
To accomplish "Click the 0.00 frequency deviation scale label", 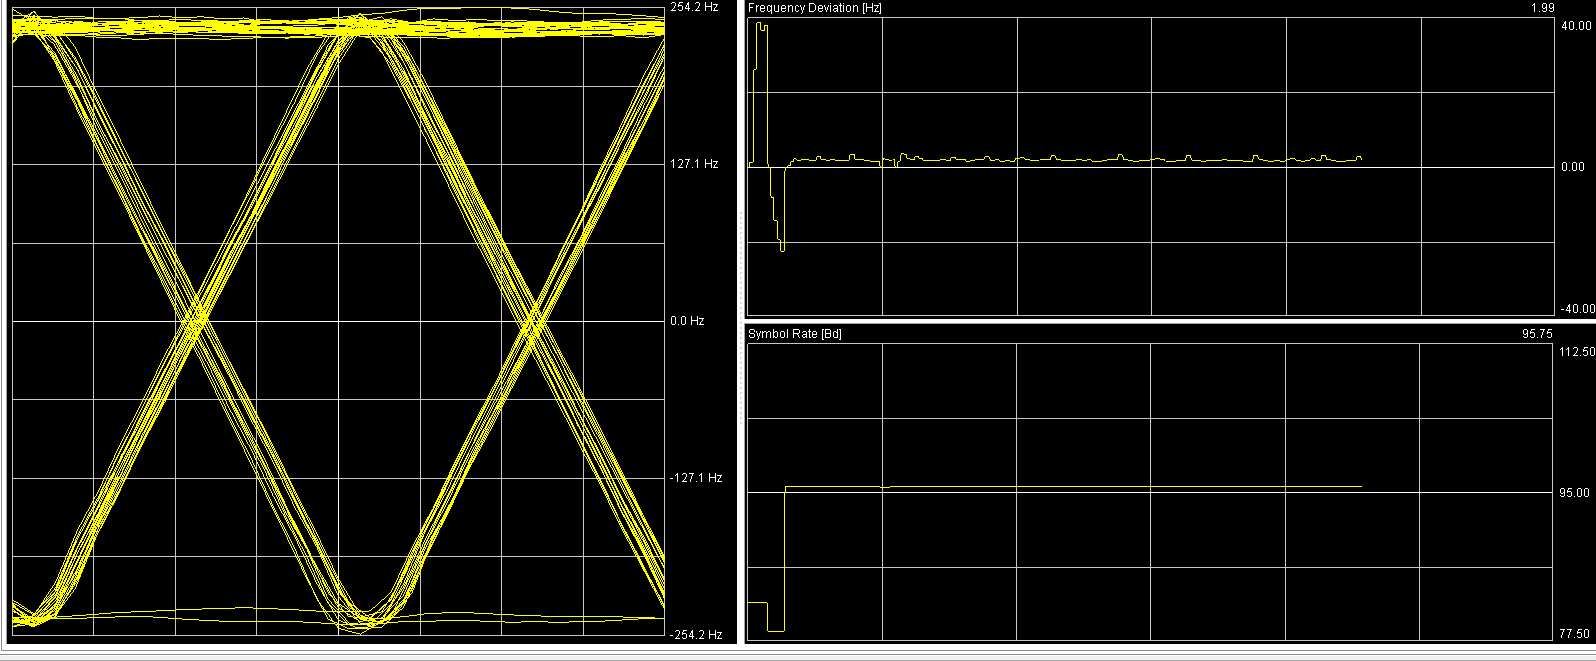I will pyautogui.click(x=1572, y=167).
